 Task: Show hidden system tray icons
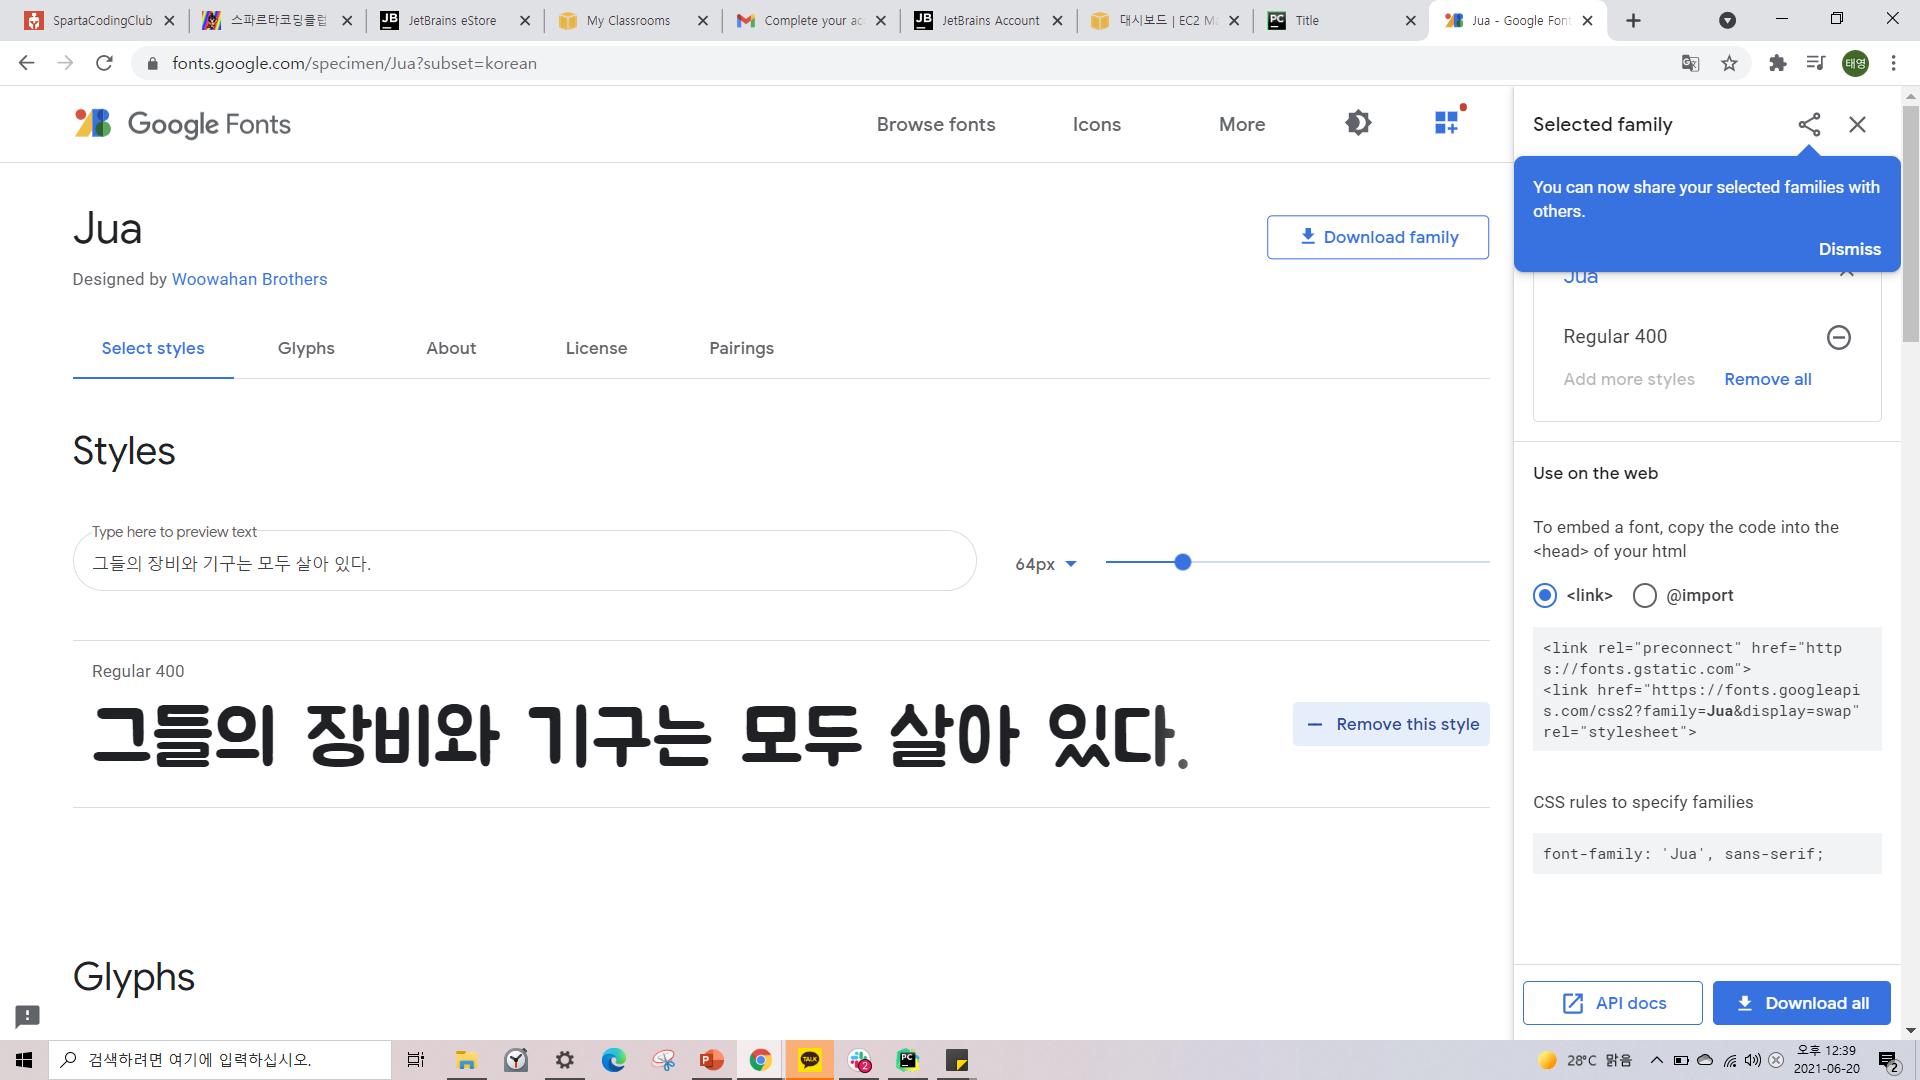(x=1657, y=1060)
